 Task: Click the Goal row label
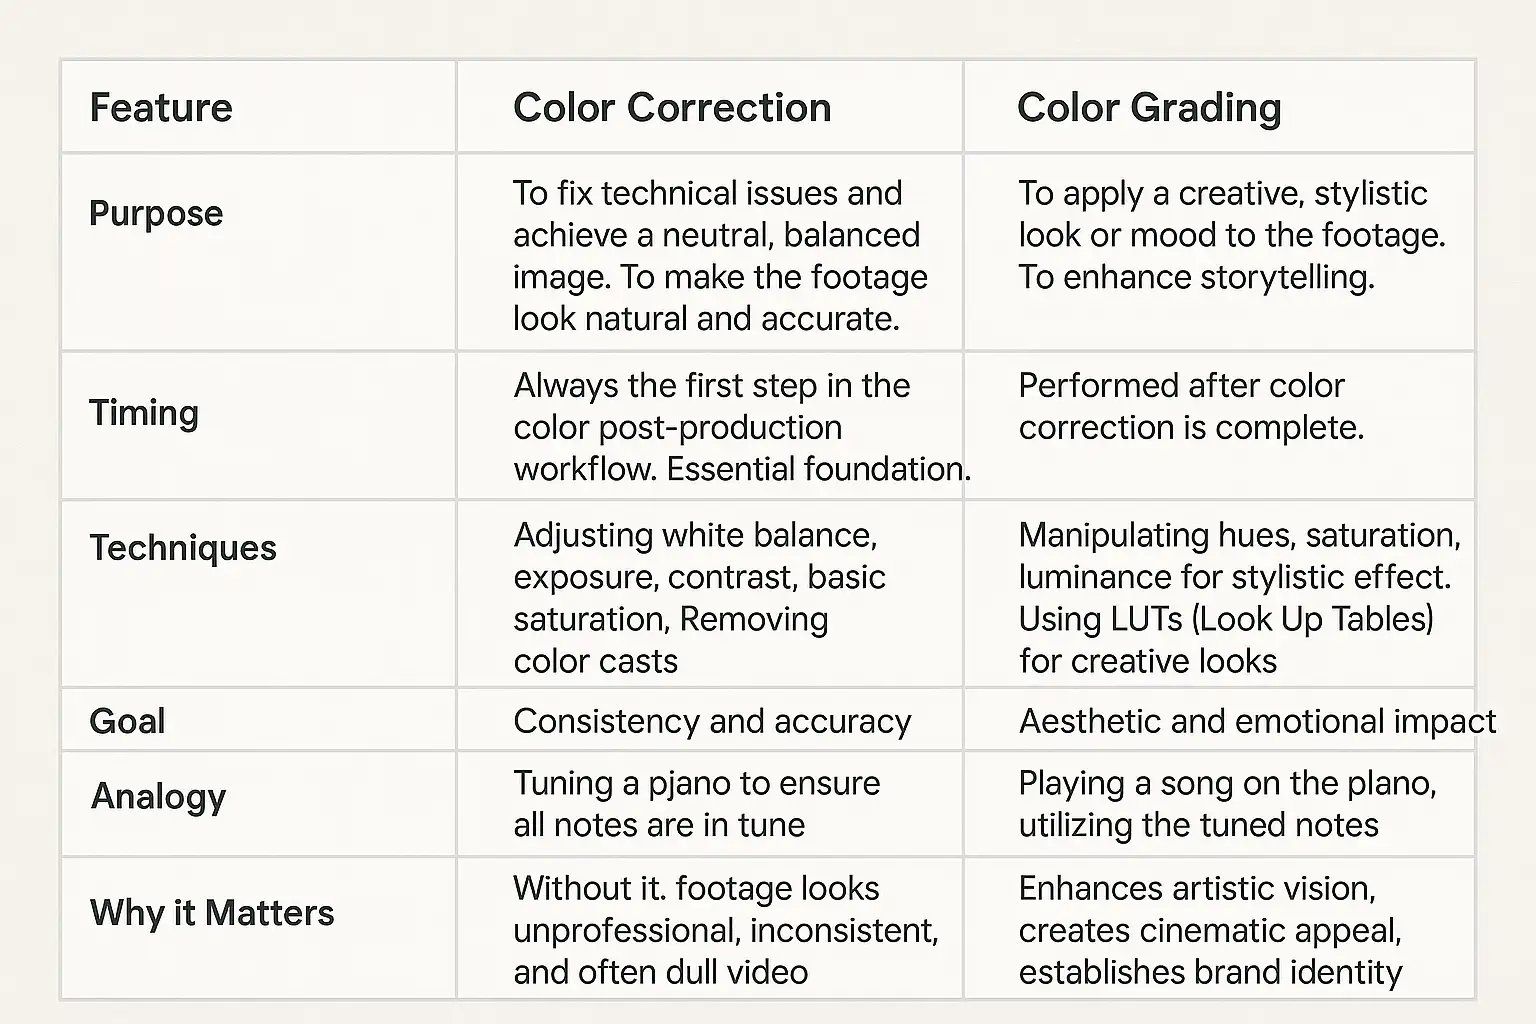click(127, 721)
